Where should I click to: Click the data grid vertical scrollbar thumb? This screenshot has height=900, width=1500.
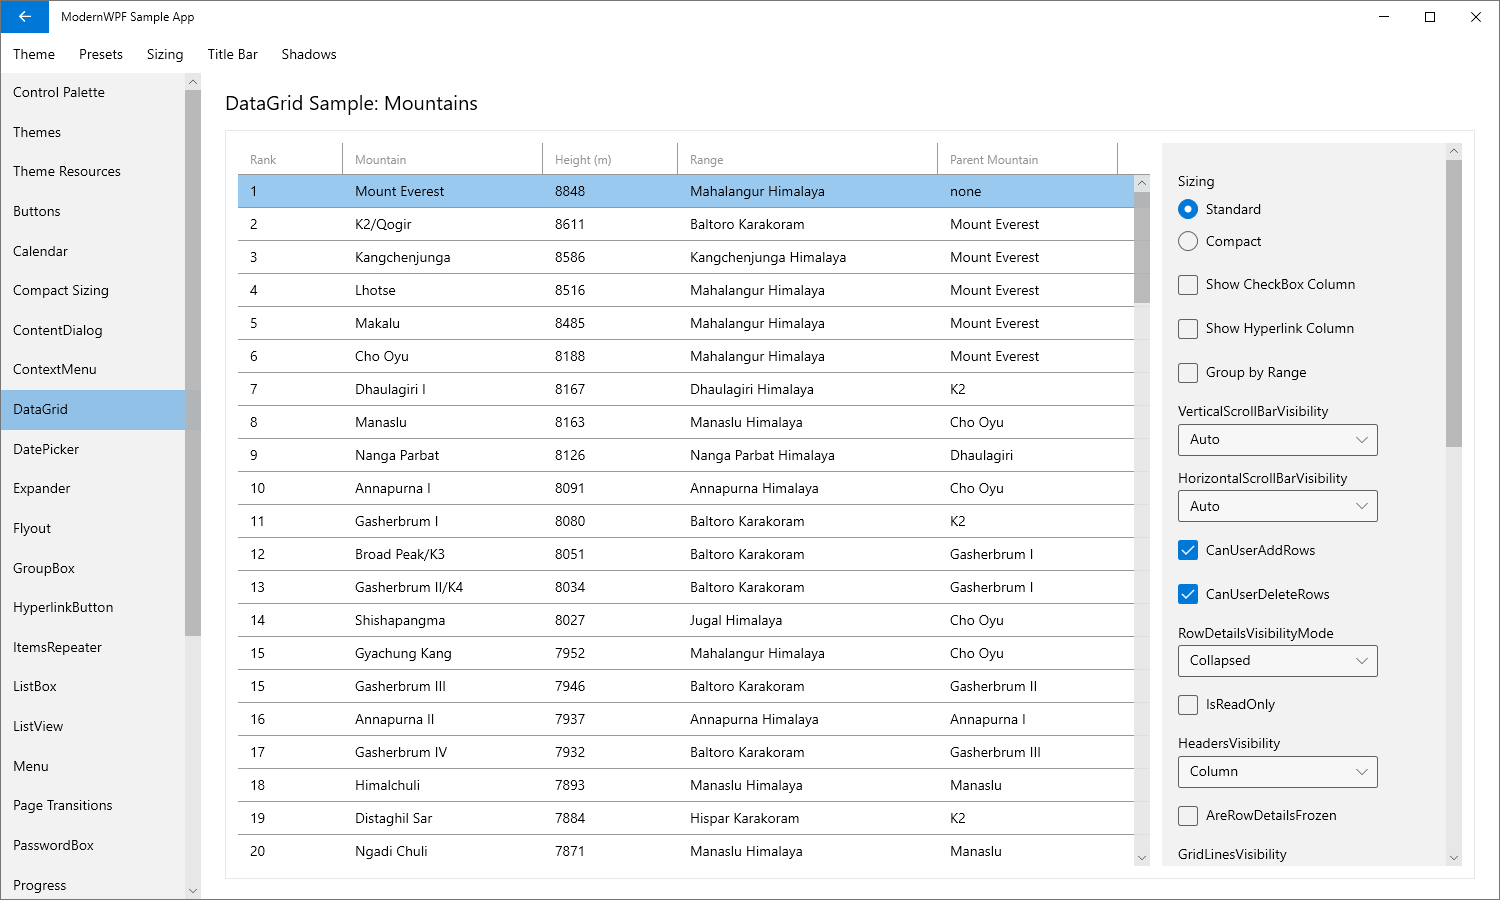point(1142,247)
